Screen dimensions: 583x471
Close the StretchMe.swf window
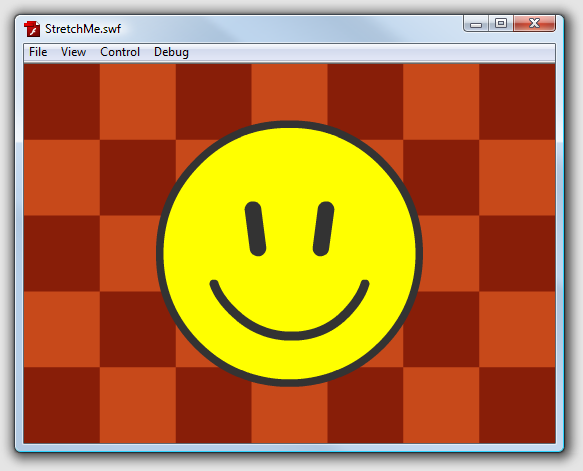[x=534, y=24]
